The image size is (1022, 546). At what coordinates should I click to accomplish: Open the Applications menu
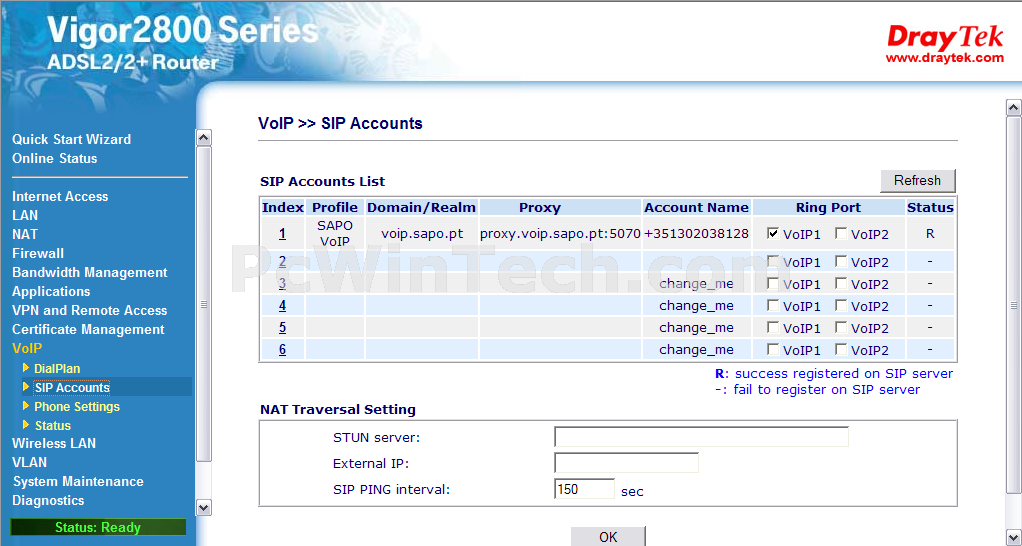[51, 291]
